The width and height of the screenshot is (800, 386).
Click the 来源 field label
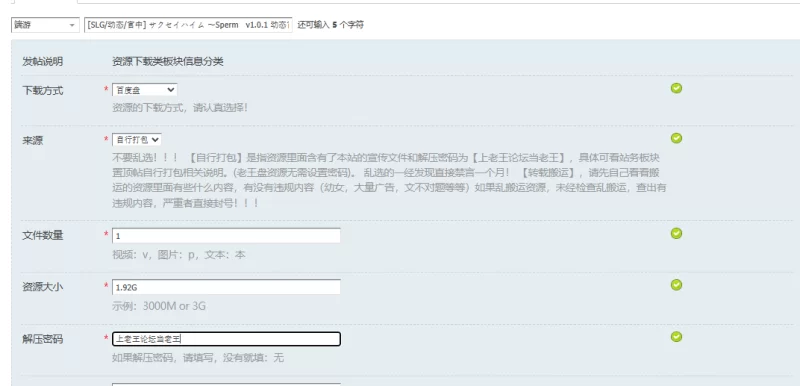tap(32, 140)
